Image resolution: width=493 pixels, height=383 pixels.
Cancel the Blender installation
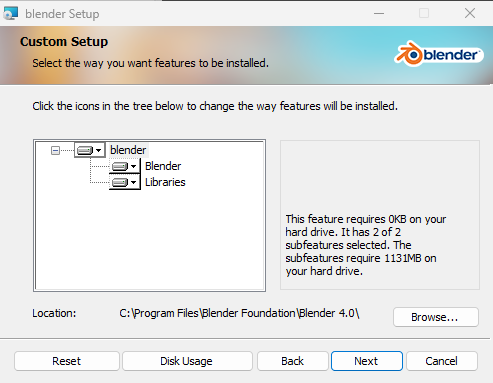[x=442, y=361]
